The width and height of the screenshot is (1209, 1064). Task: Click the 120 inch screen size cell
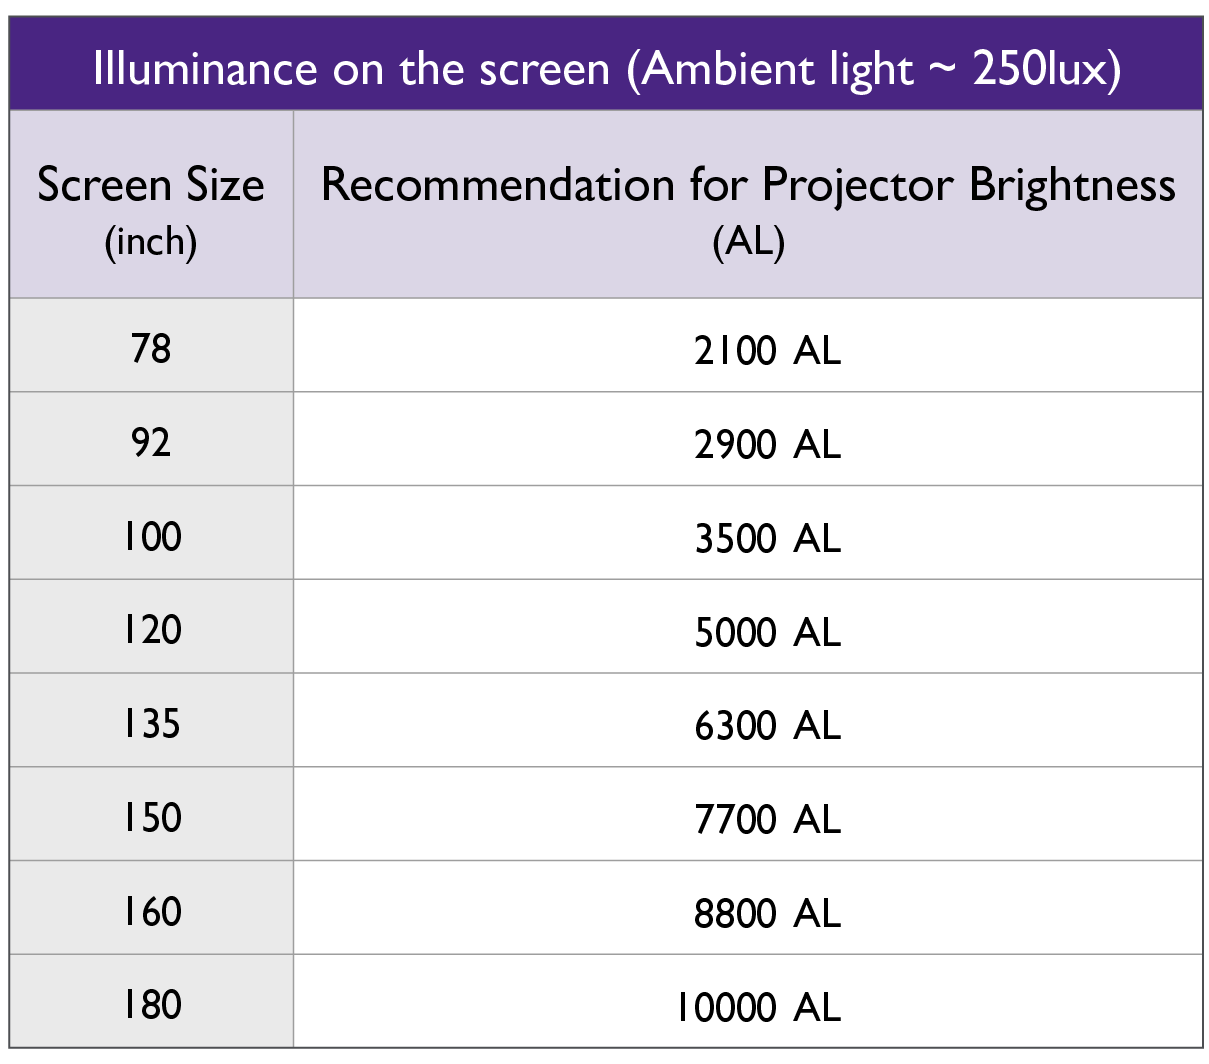click(151, 630)
